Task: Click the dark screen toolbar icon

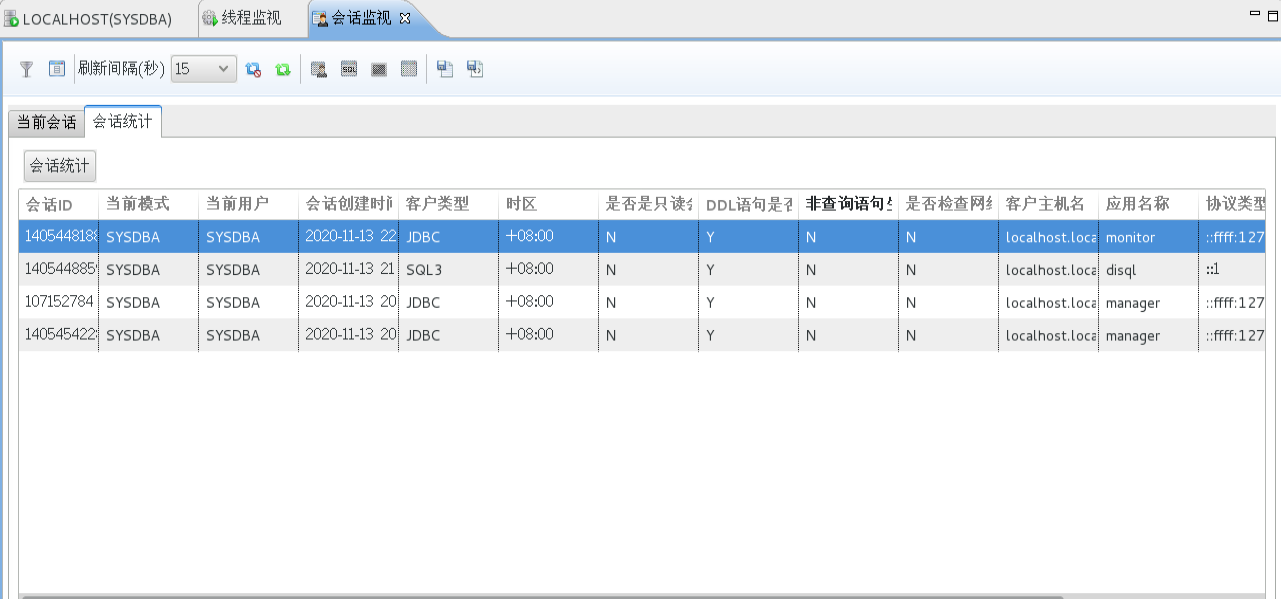Action: click(x=379, y=69)
